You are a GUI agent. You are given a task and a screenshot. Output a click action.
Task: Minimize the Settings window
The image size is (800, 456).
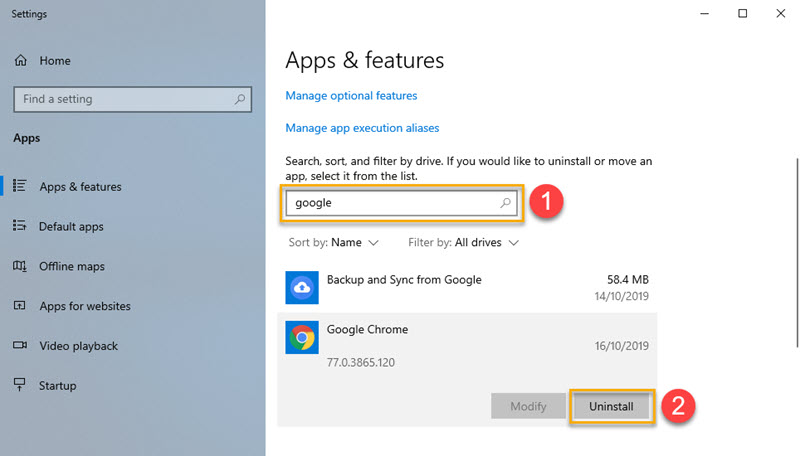click(x=705, y=14)
